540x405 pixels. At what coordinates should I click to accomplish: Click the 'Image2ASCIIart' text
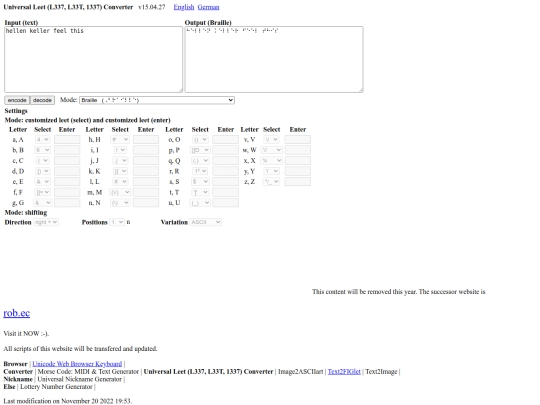[301, 372]
